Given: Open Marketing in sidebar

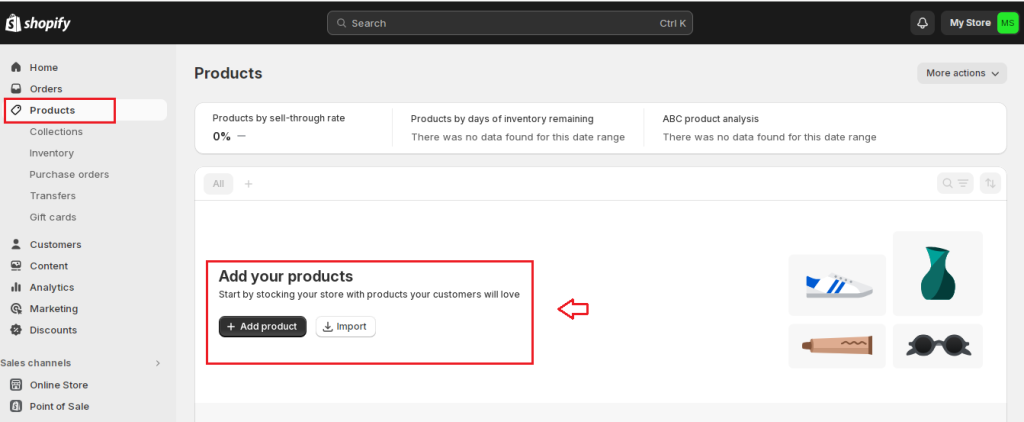Looking at the screenshot, I should coord(54,308).
